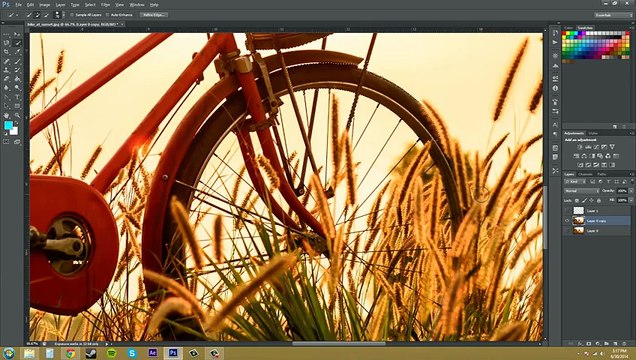This screenshot has height=360, width=636.
Task: Select the Rectangular Marquee tool
Action: (6, 34)
